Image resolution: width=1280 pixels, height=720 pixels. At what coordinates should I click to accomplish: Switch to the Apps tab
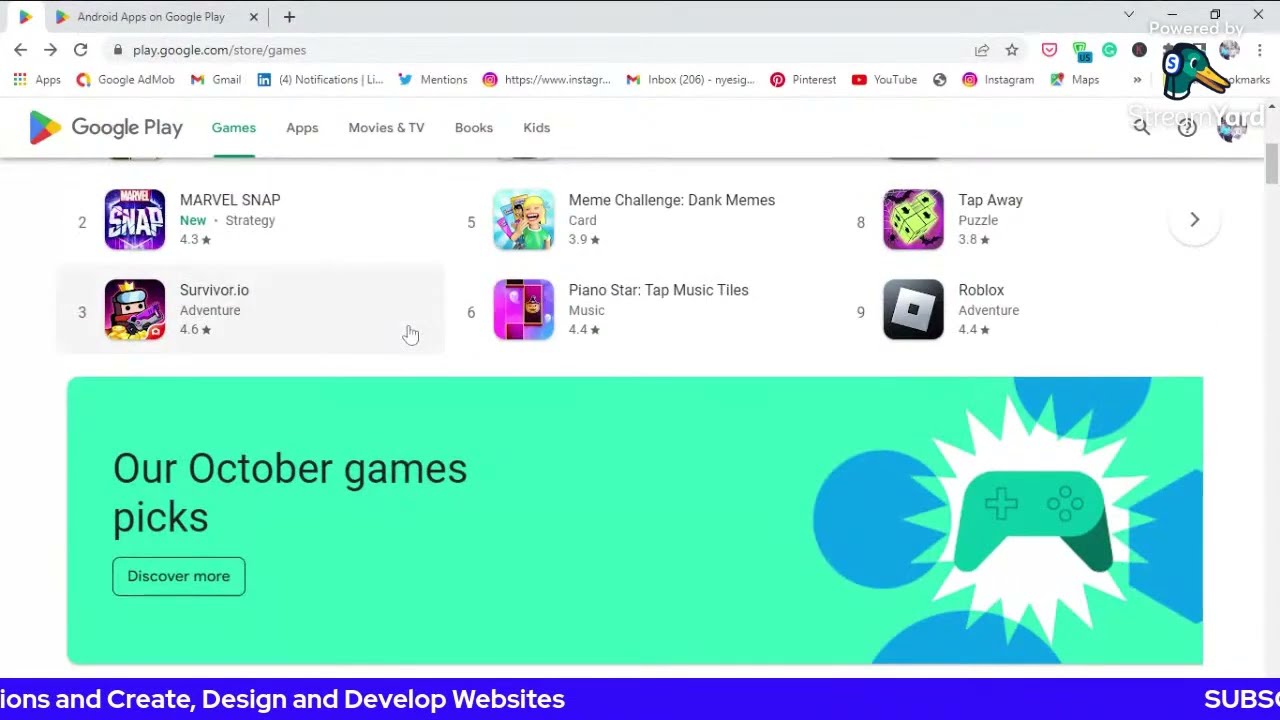point(302,128)
